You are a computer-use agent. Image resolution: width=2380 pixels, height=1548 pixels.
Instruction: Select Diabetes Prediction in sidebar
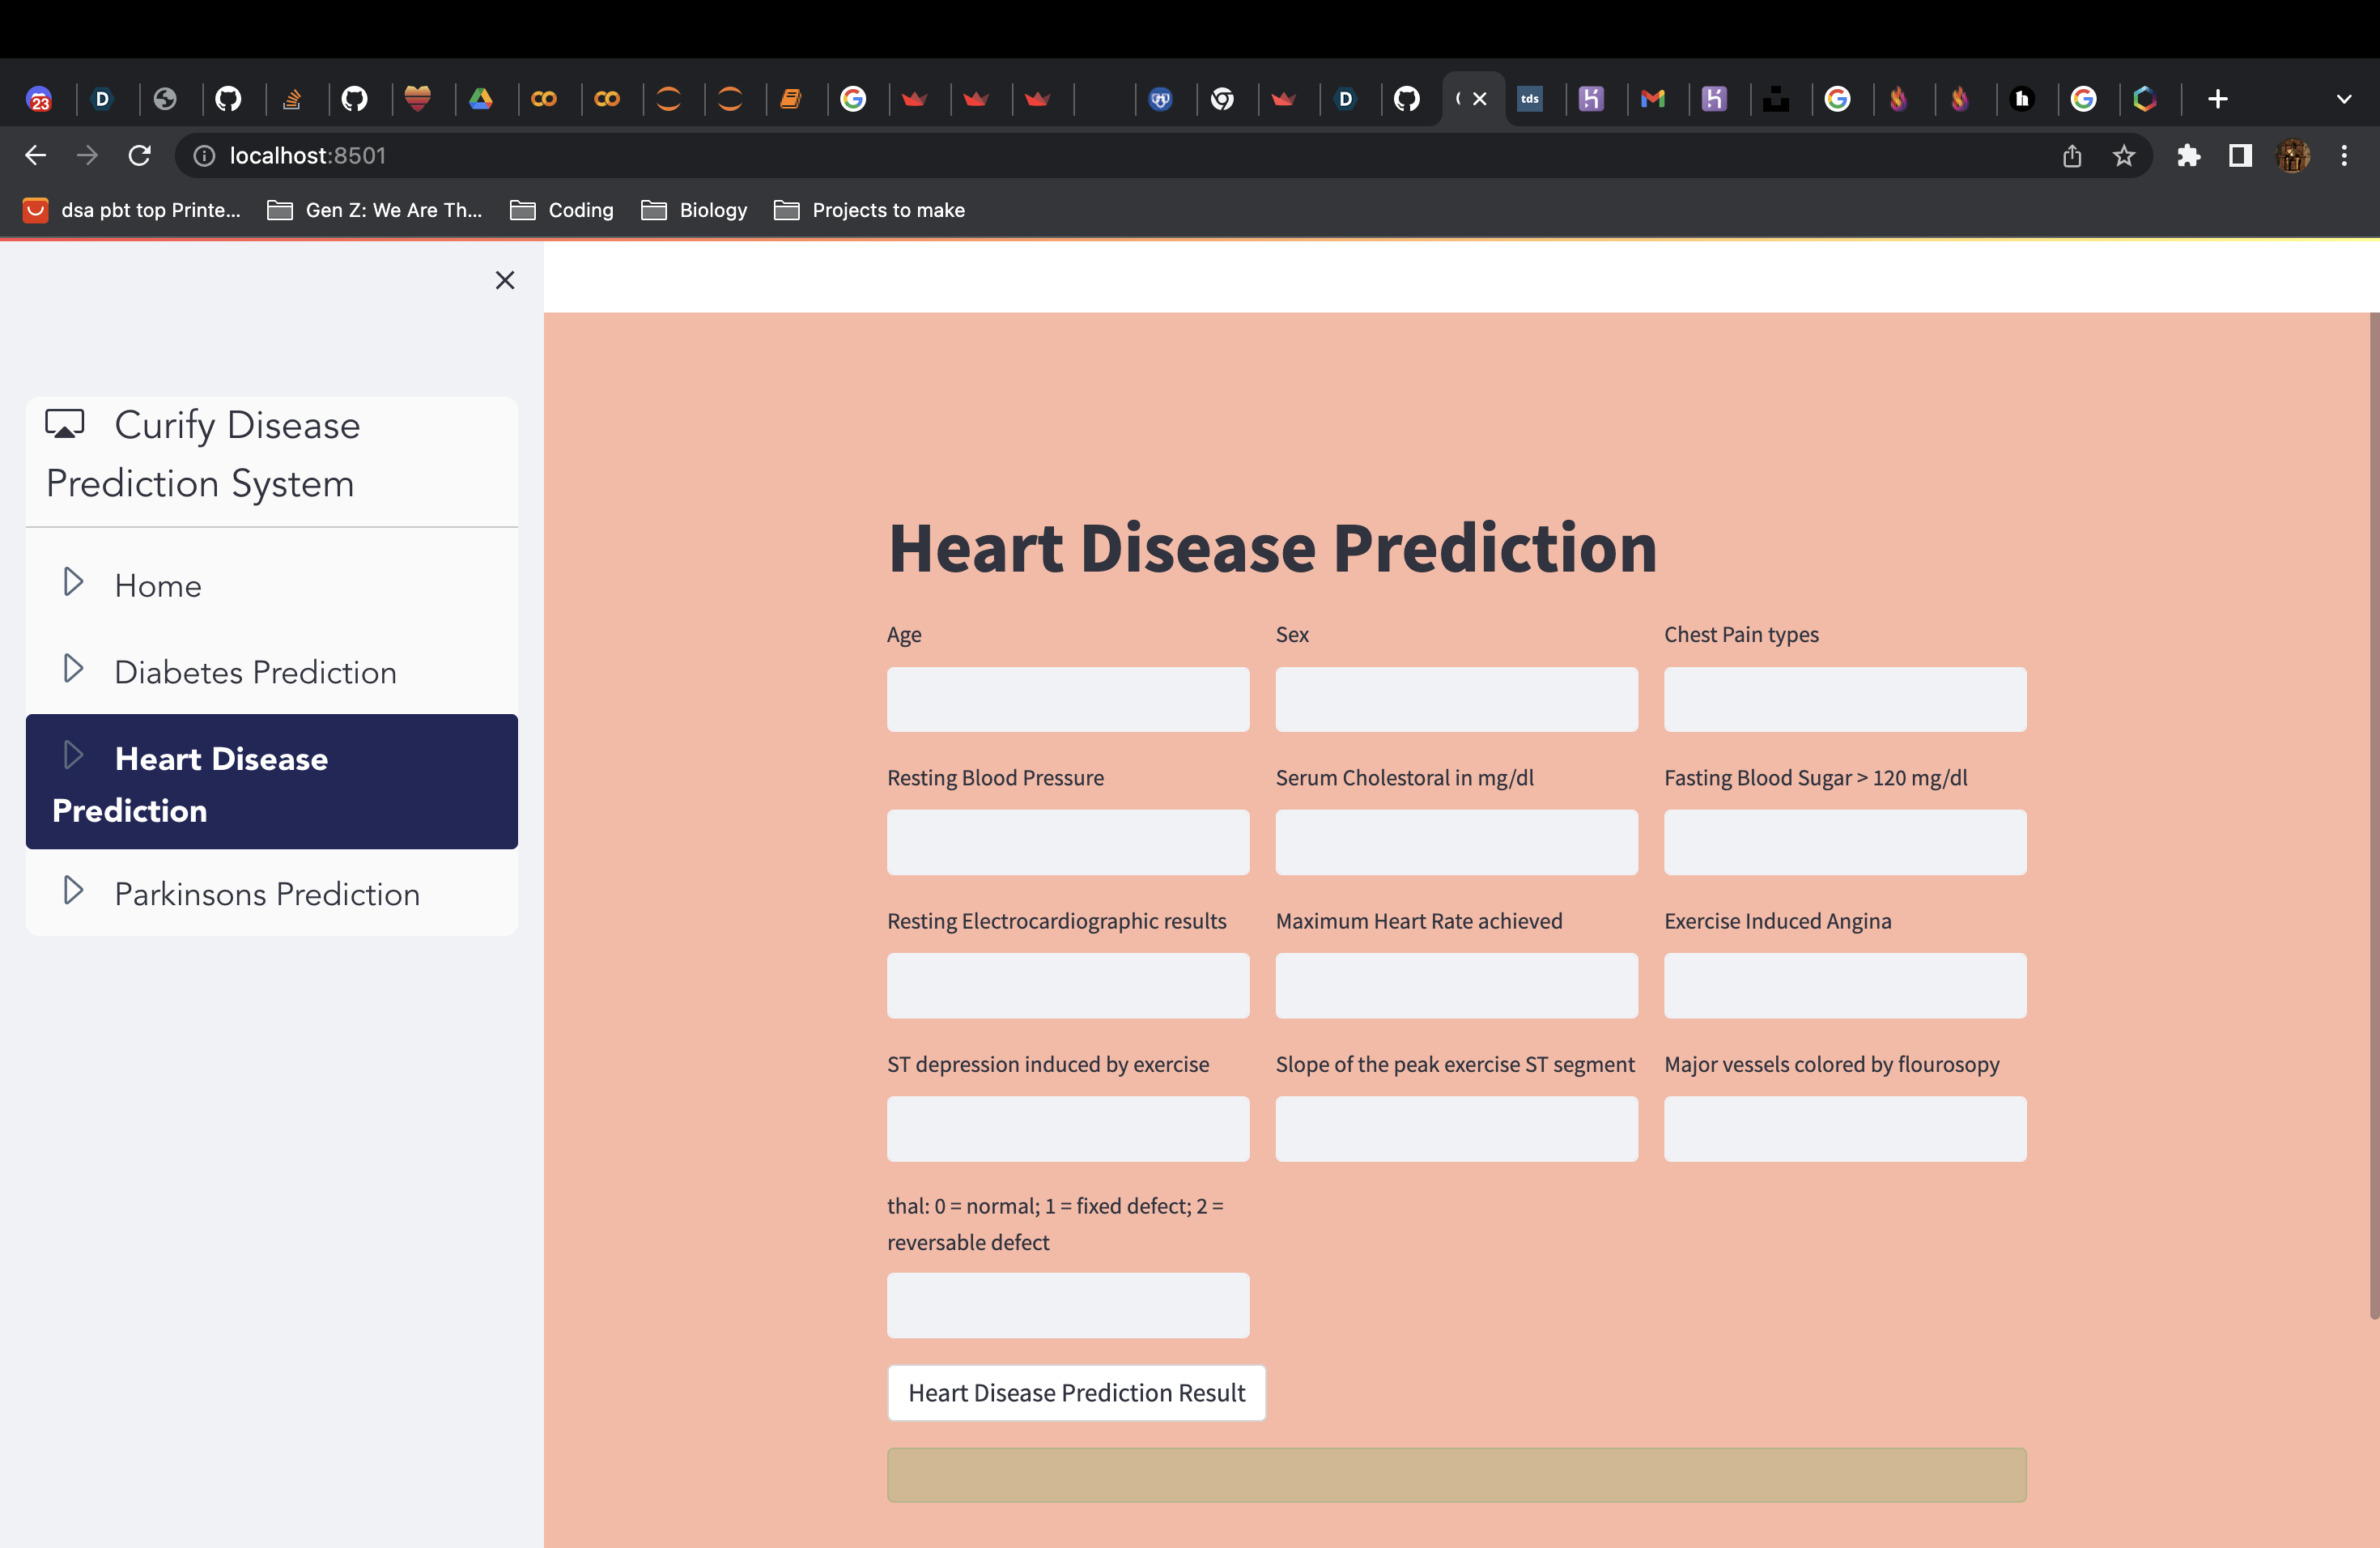click(255, 672)
